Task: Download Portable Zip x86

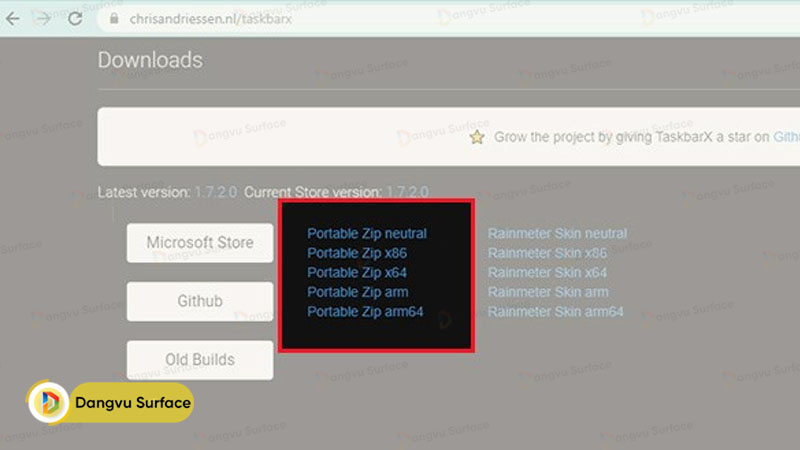Action: click(357, 253)
